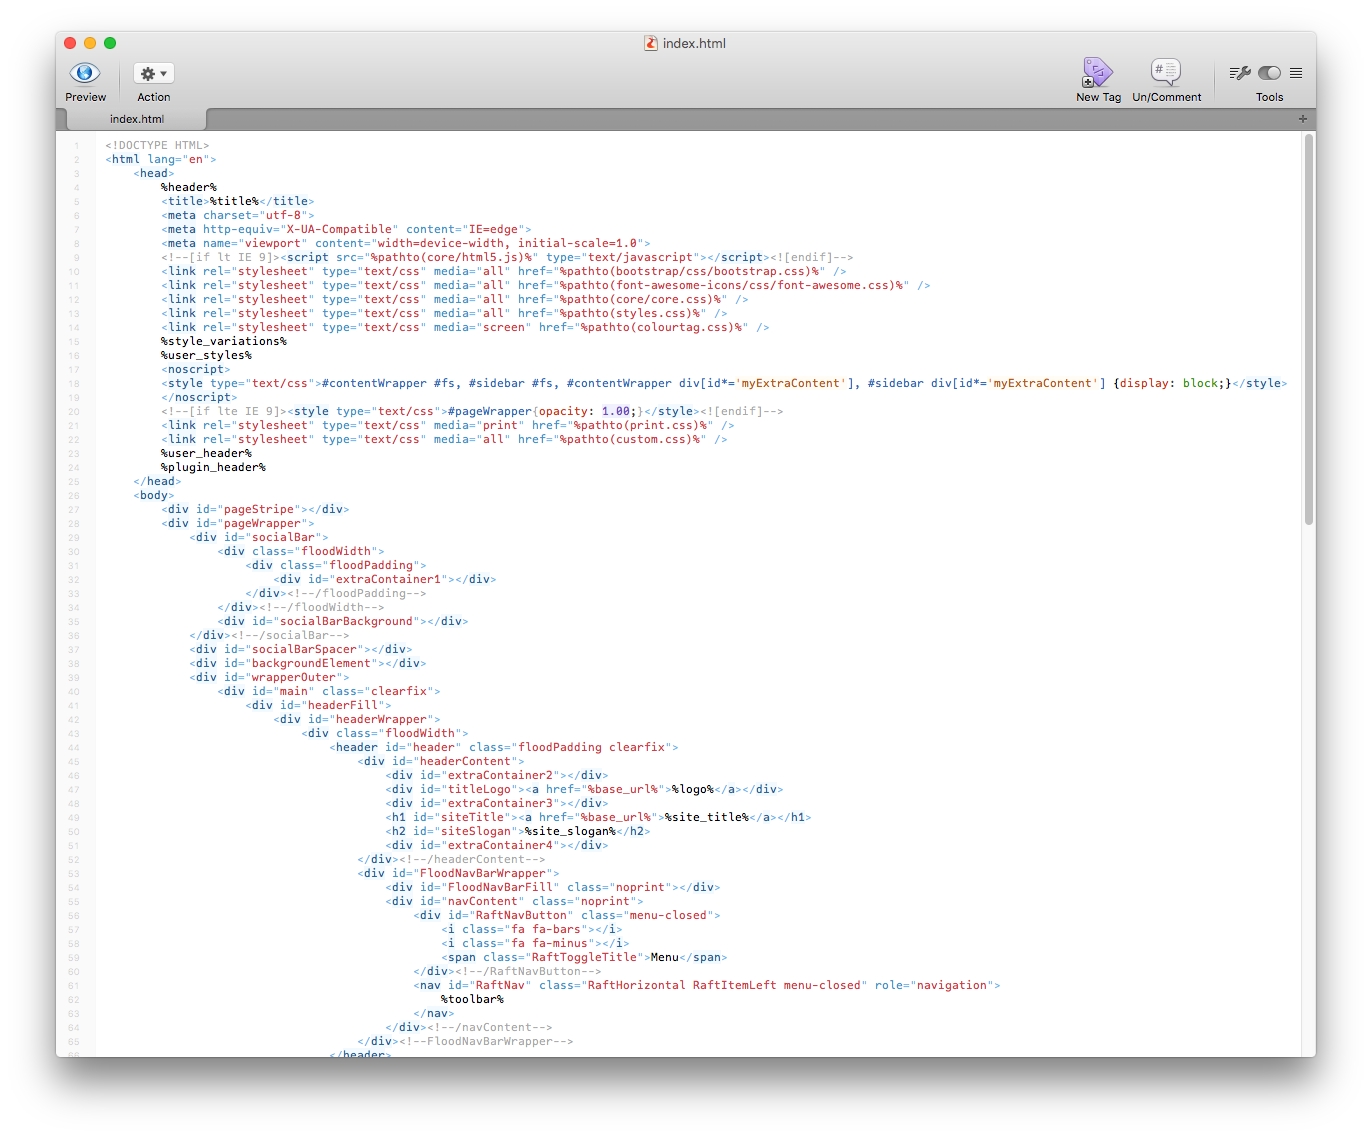
Task: Click the font-awesome.css link line
Action: [546, 285]
